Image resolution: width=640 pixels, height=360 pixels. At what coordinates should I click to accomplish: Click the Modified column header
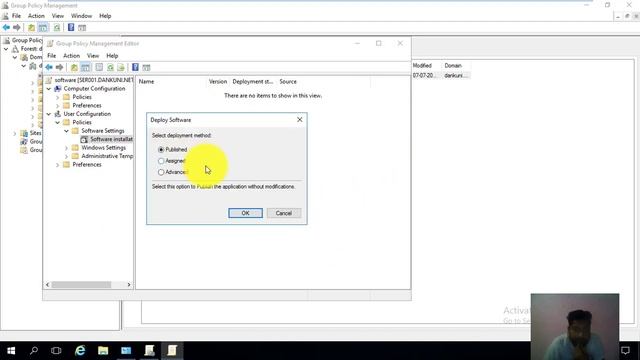422,65
